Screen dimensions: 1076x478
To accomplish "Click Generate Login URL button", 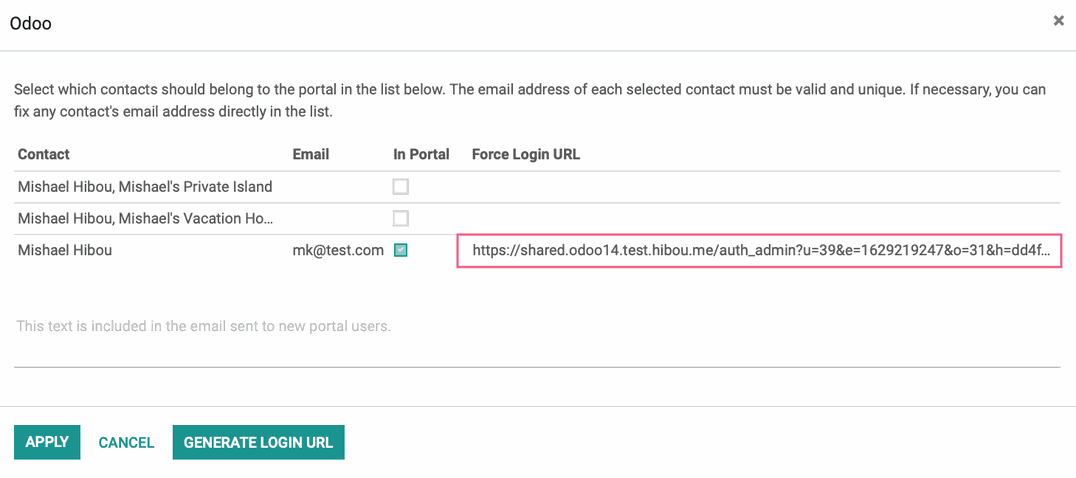I will click(258, 442).
